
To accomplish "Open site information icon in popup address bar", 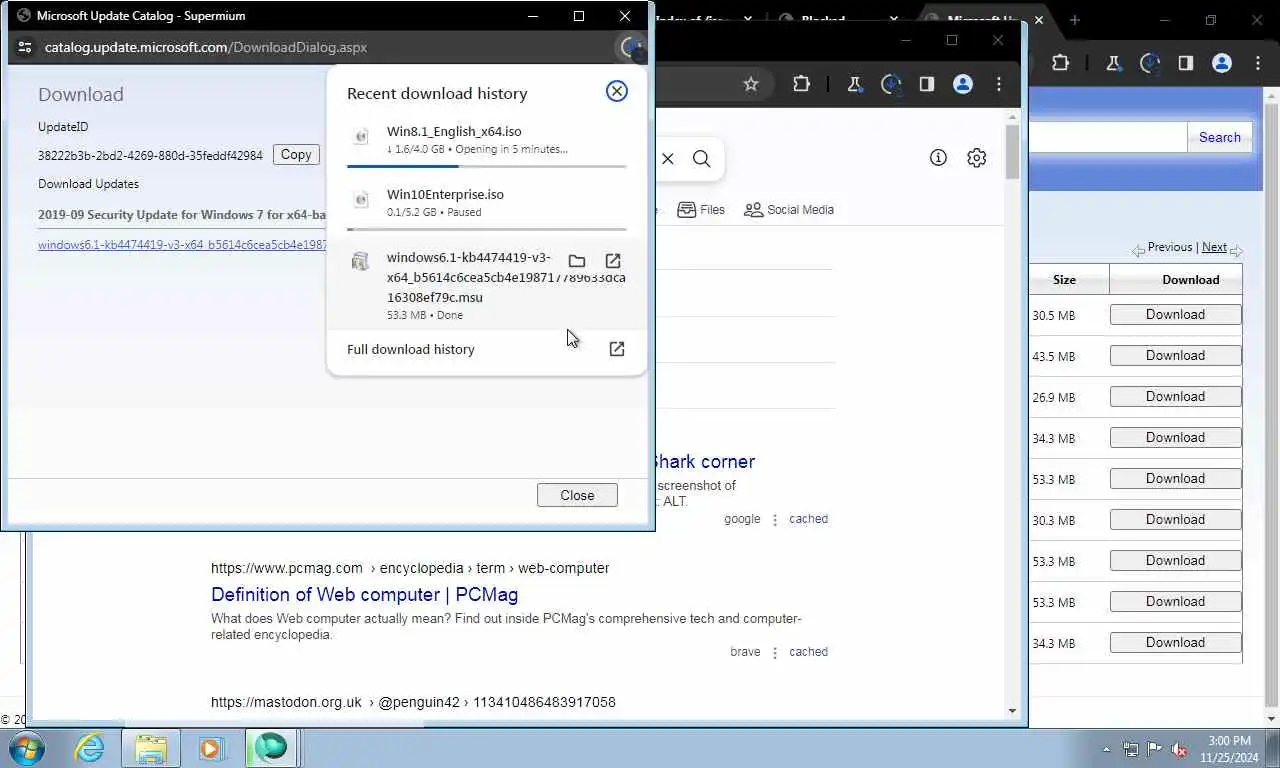I will click(25, 47).
